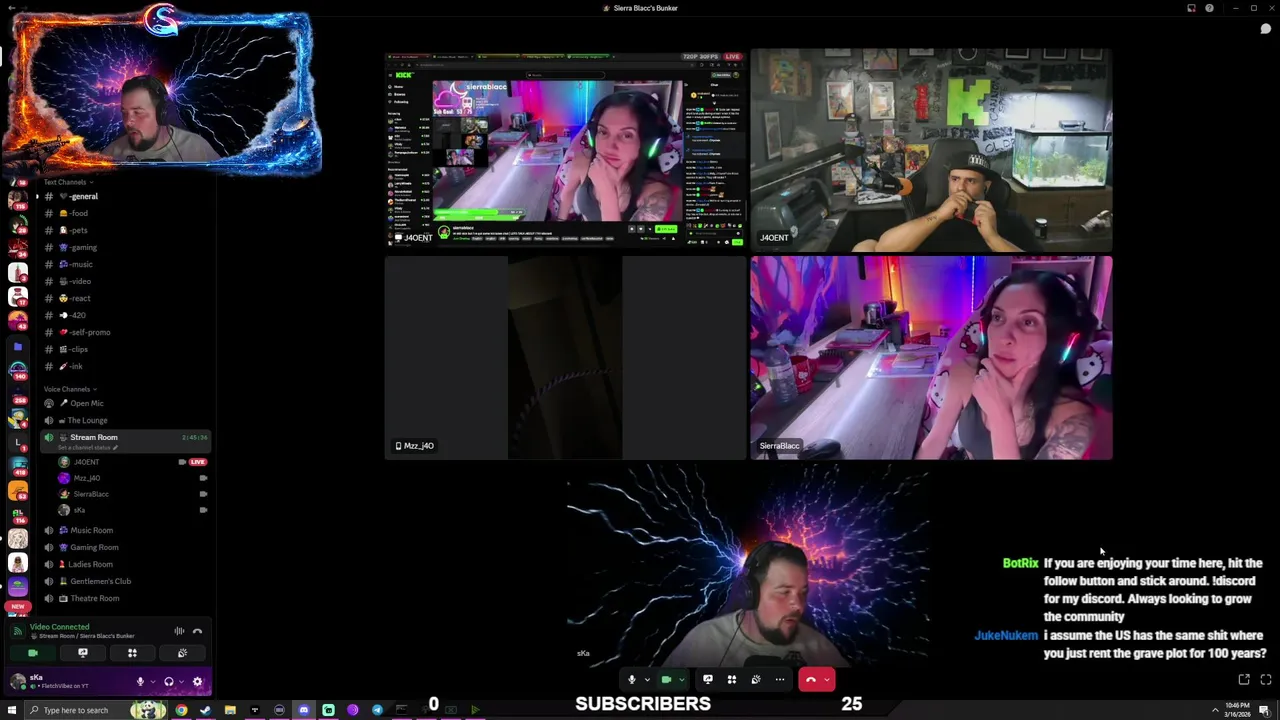Open activities from sidebar voice panel
1280x720 pixels.
click(x=132, y=653)
